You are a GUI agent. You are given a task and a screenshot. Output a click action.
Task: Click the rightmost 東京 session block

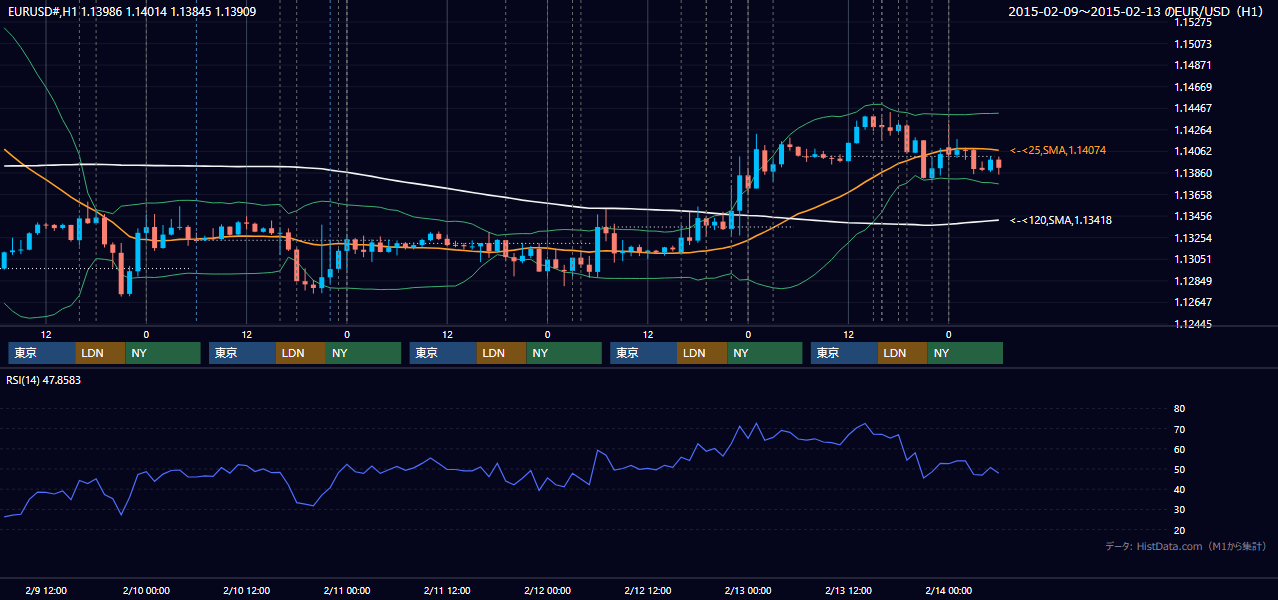845,353
